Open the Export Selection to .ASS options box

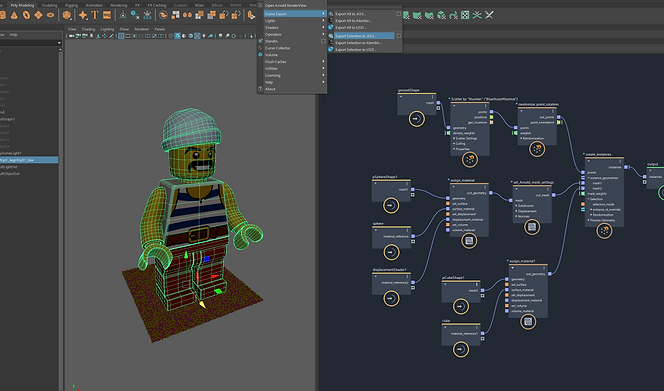click(398, 36)
